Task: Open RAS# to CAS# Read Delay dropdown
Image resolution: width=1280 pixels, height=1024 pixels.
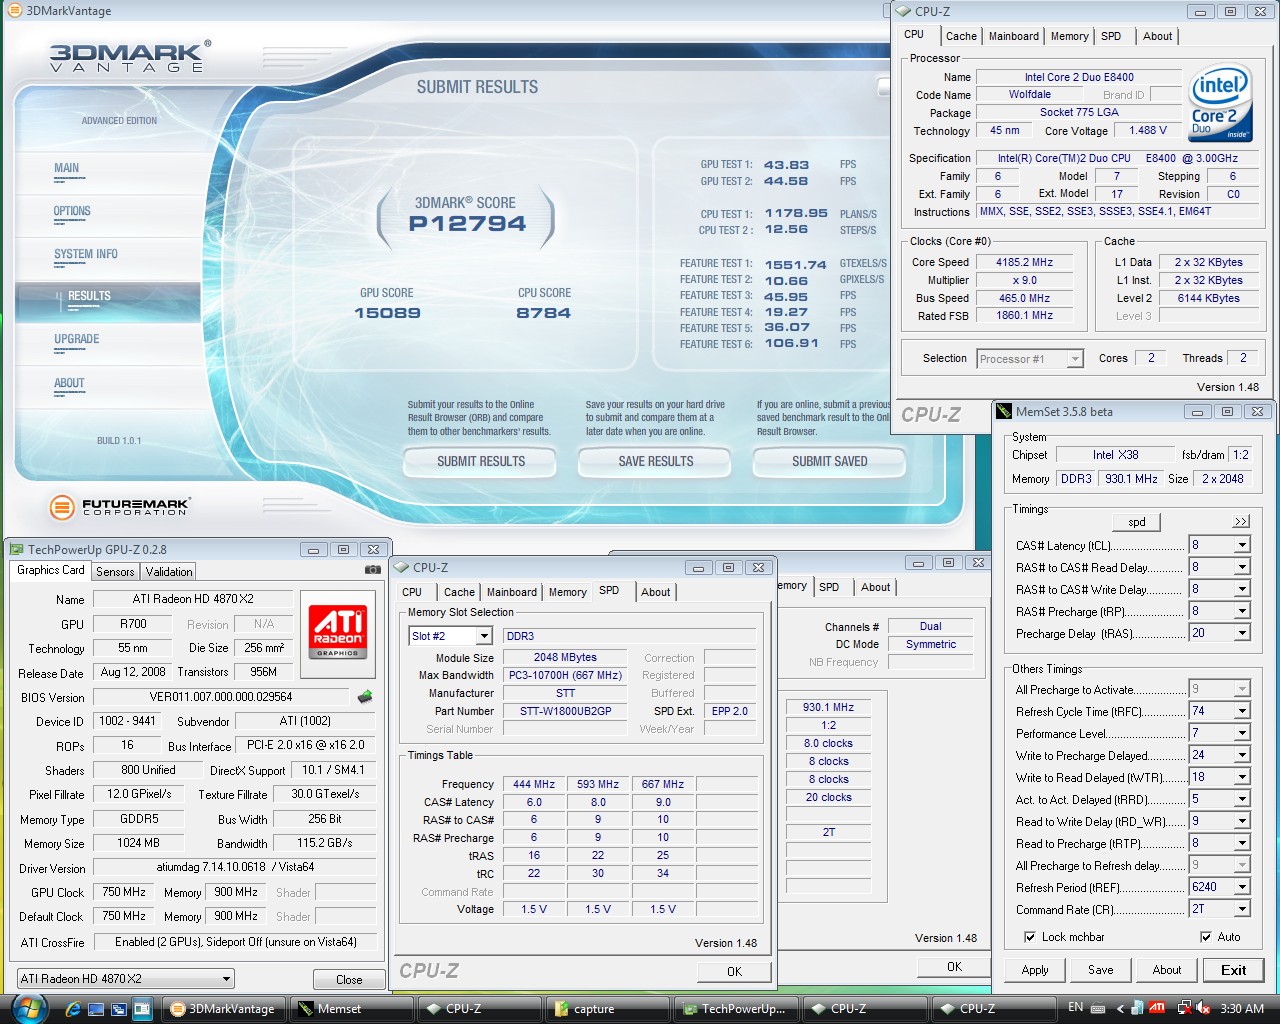Action: (1242, 567)
